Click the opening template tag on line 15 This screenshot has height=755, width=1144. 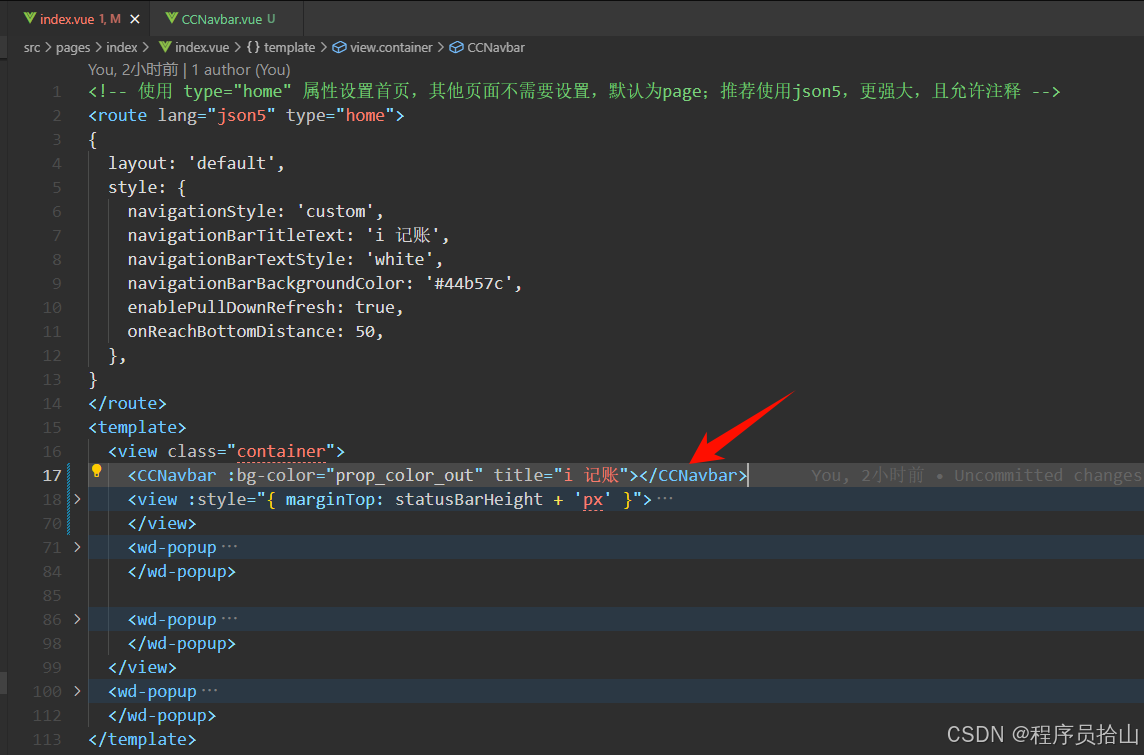tap(137, 427)
